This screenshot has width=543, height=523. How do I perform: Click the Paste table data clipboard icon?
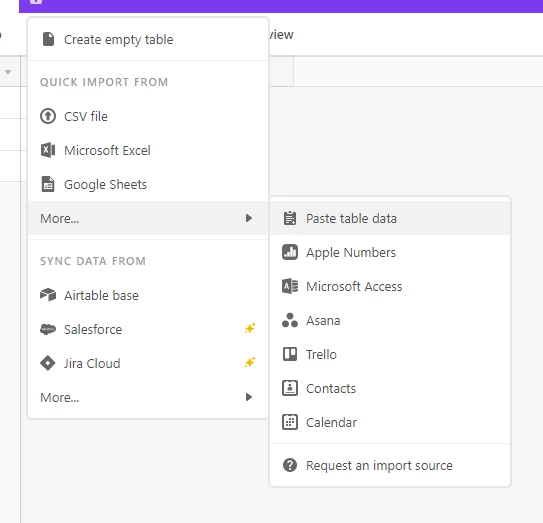[x=290, y=218]
